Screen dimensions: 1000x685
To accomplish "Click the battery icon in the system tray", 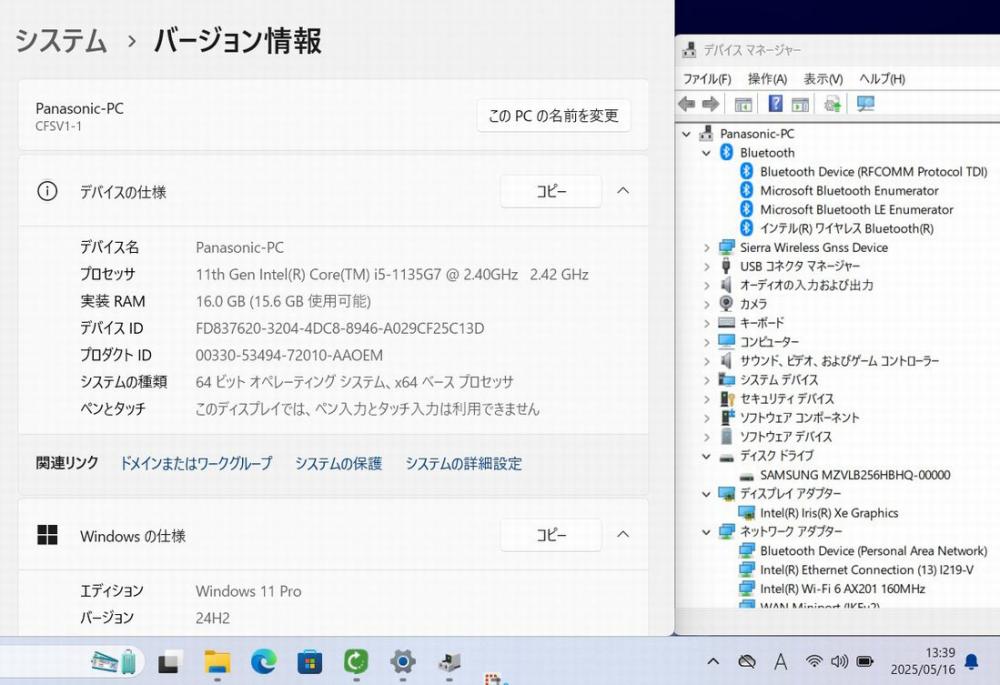I will (865, 661).
